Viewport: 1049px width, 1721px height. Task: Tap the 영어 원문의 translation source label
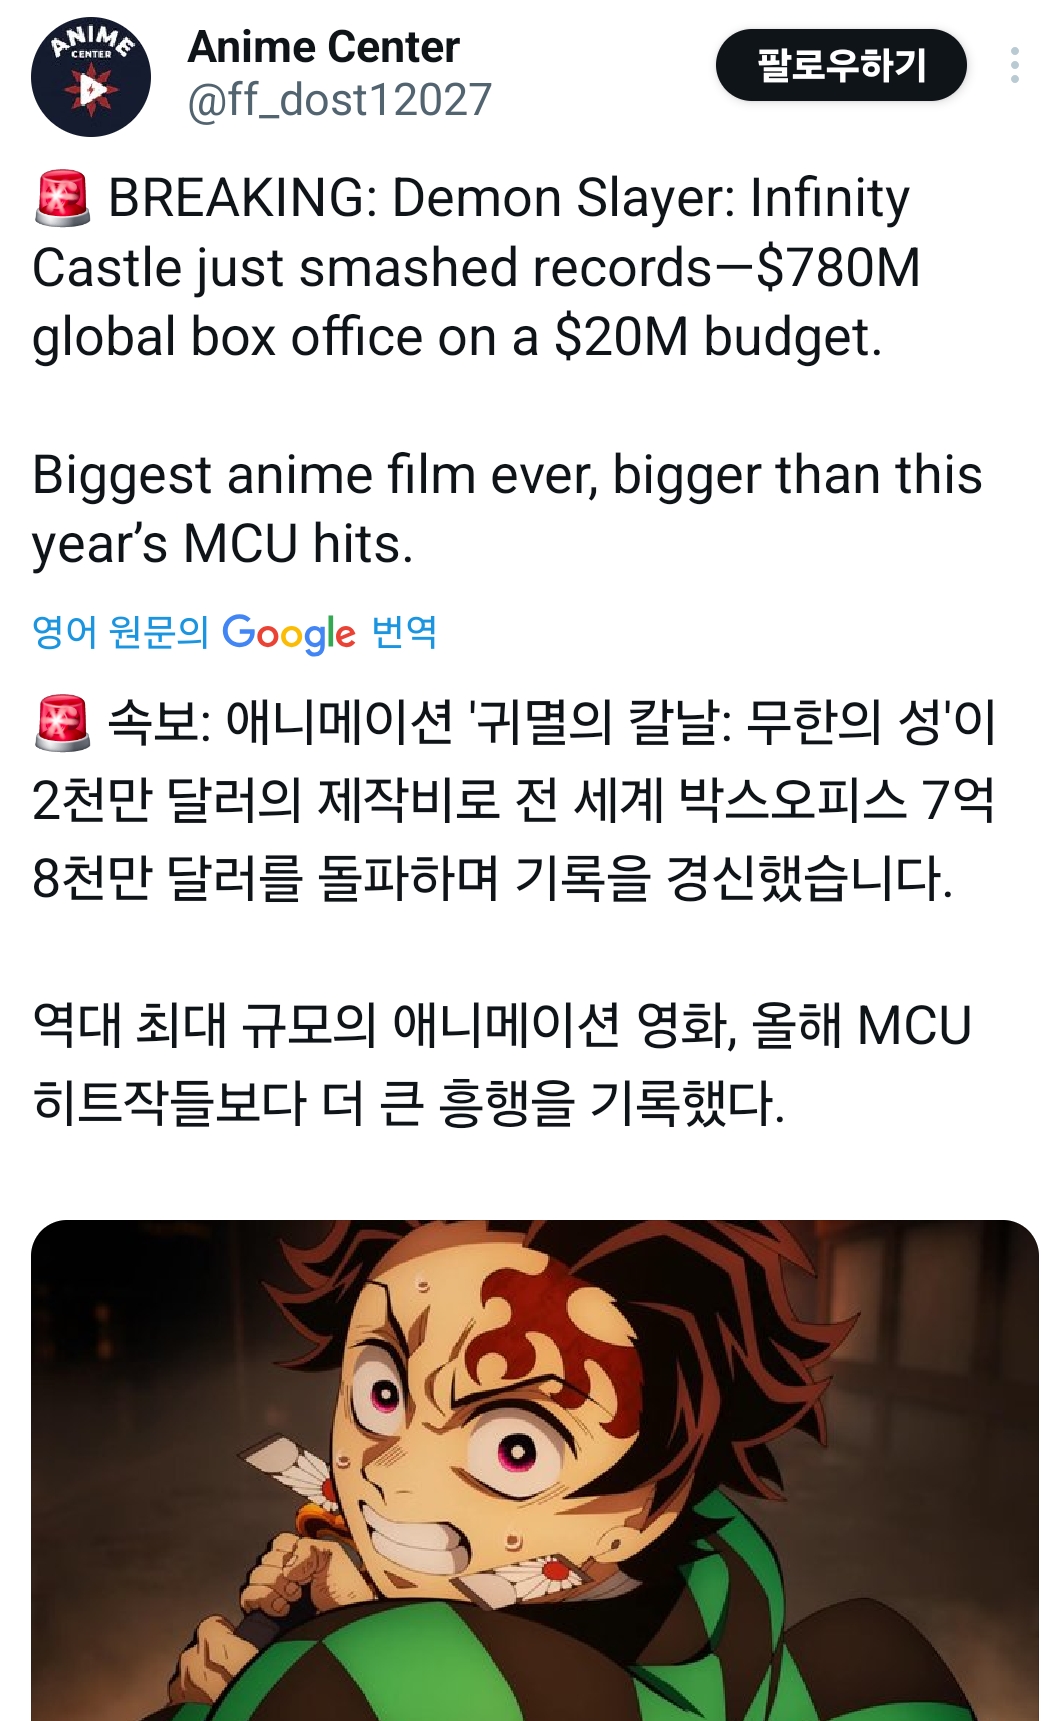click(120, 632)
